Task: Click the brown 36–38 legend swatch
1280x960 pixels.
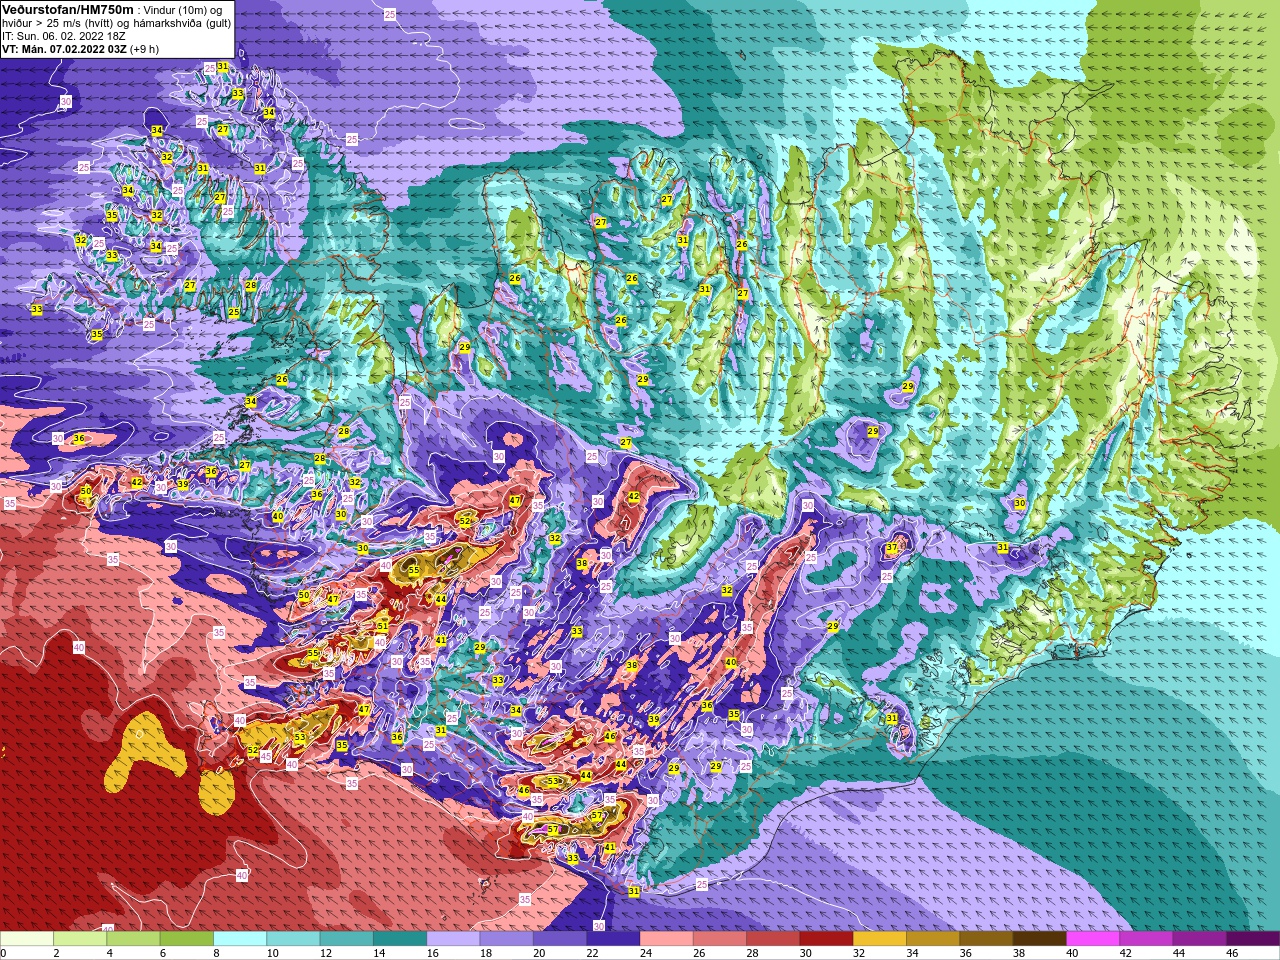Action: [x=987, y=939]
